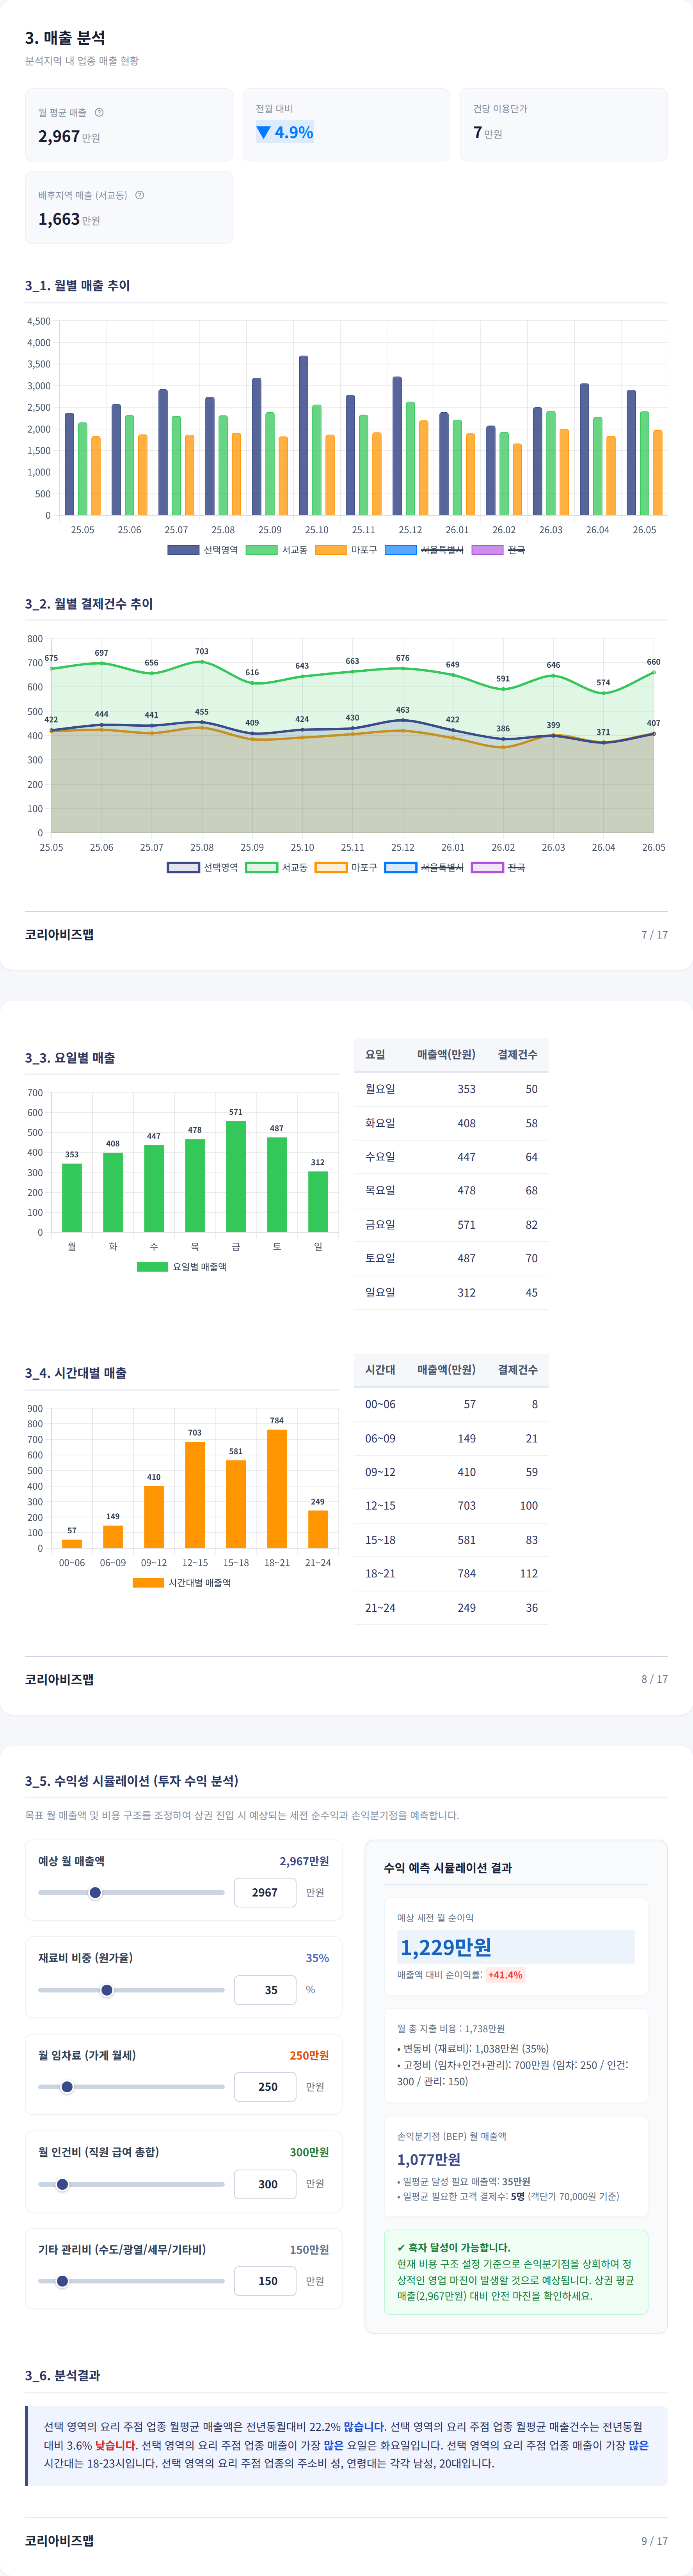The width and height of the screenshot is (693, 2576).
Task: Select the 금요일 table row label
Action: coord(380,1224)
